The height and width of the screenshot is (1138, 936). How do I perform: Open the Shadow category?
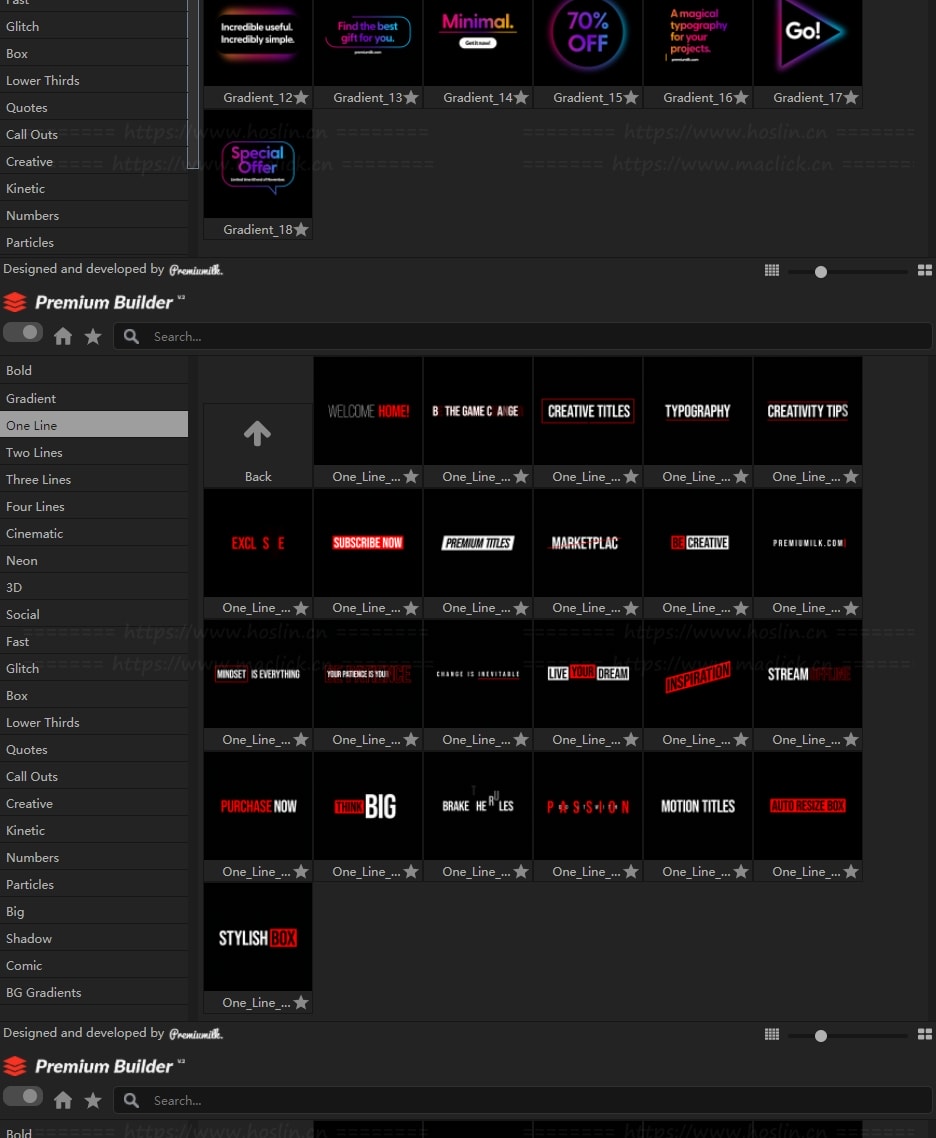tap(94, 938)
